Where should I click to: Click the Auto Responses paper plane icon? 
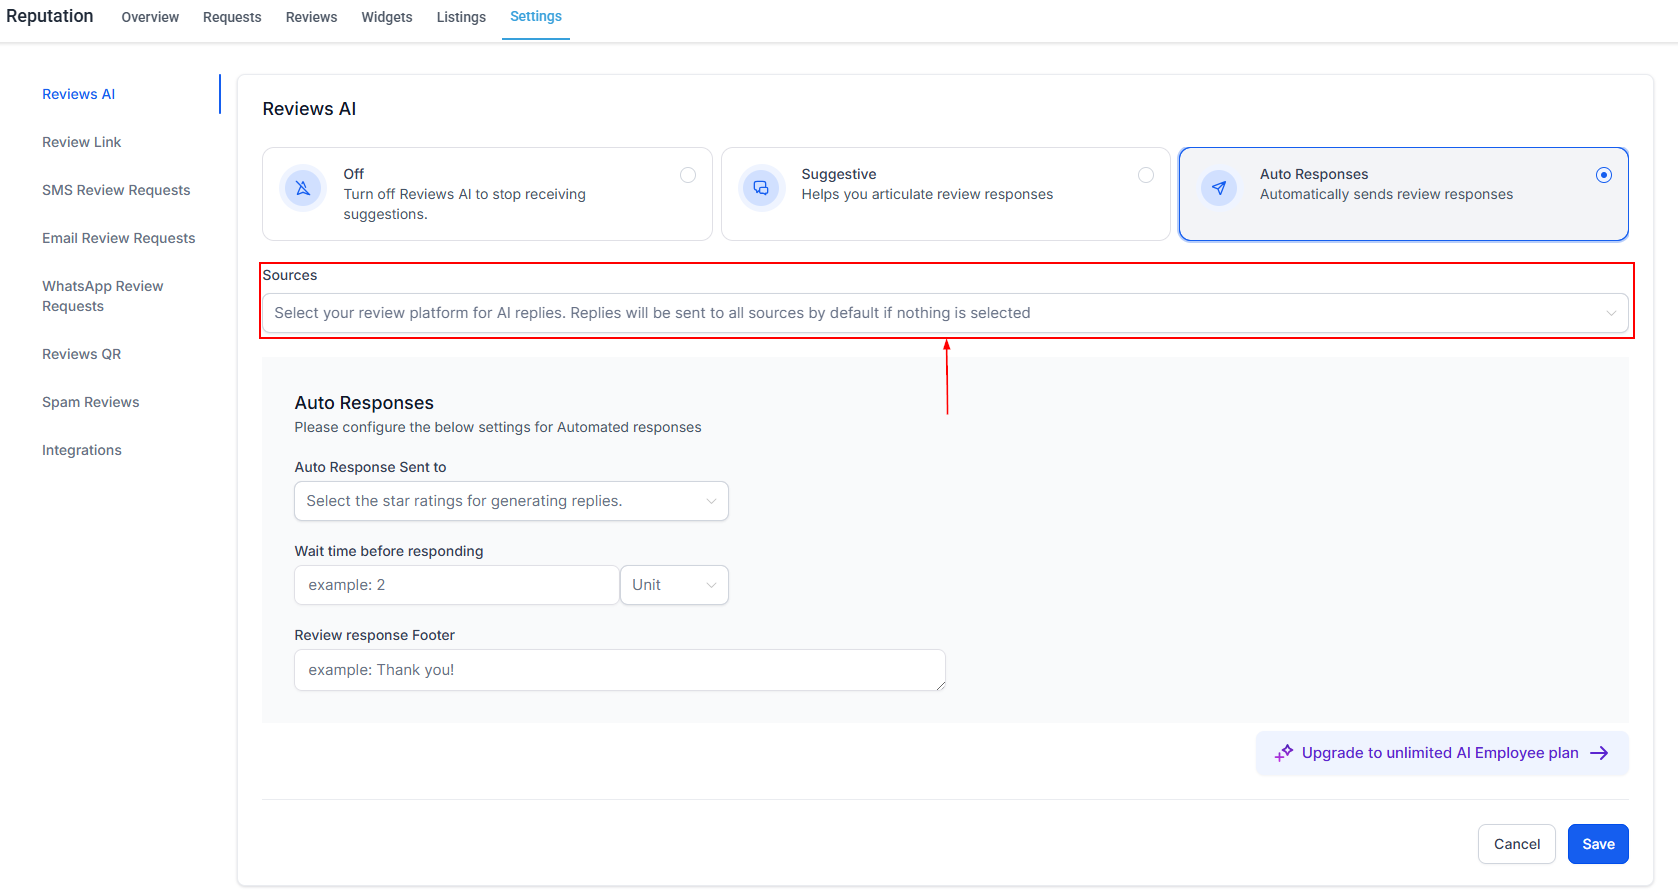pos(1219,188)
